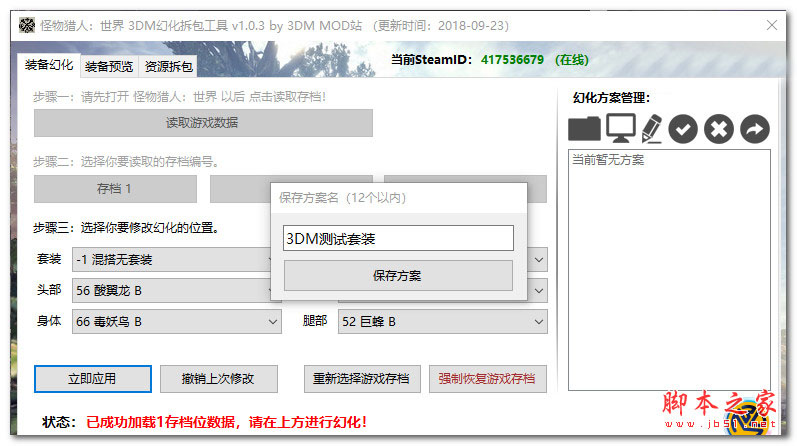The height and width of the screenshot is (446, 797).
Task: Click the scheme name input field
Action: [x=398, y=239]
